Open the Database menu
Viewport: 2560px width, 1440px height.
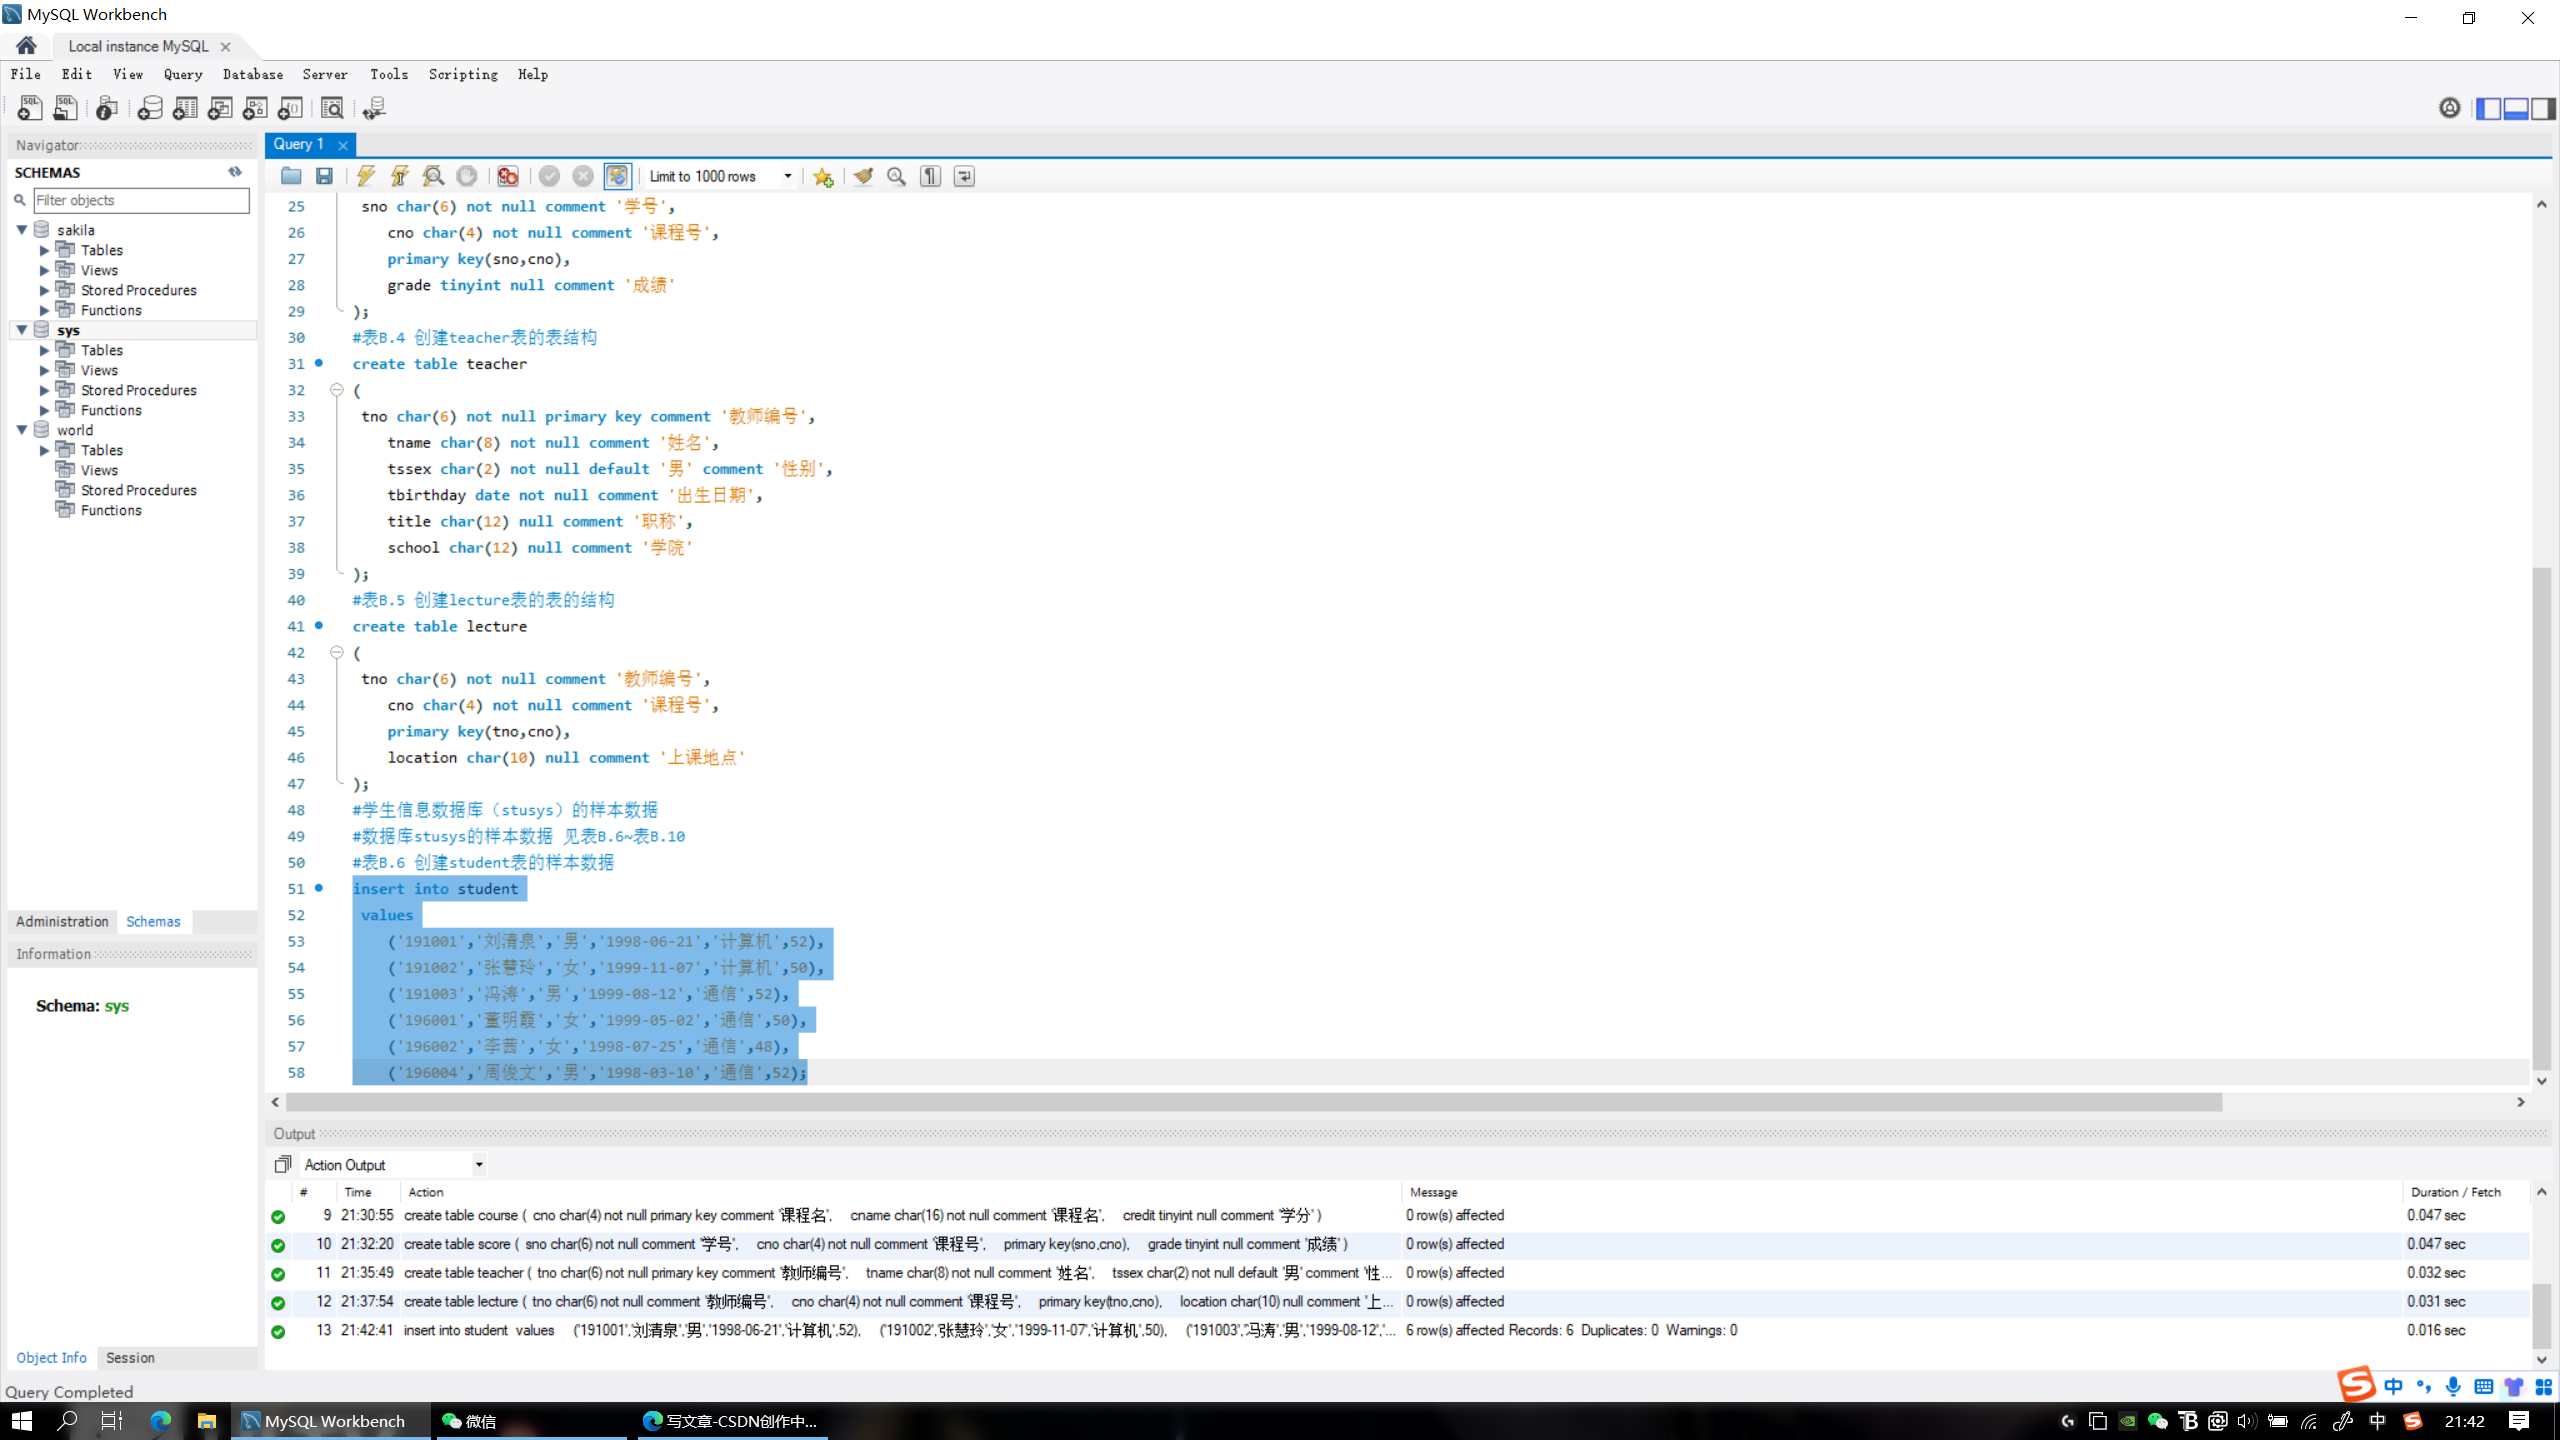(x=252, y=74)
